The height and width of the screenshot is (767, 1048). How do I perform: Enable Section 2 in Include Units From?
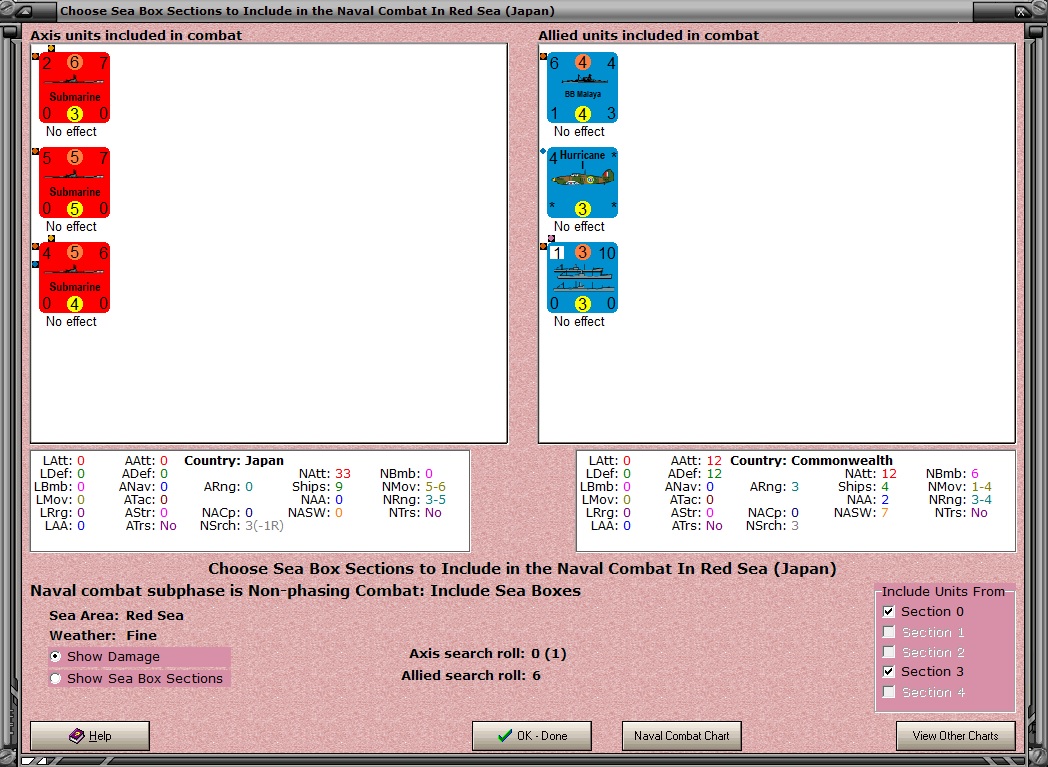[888, 651]
